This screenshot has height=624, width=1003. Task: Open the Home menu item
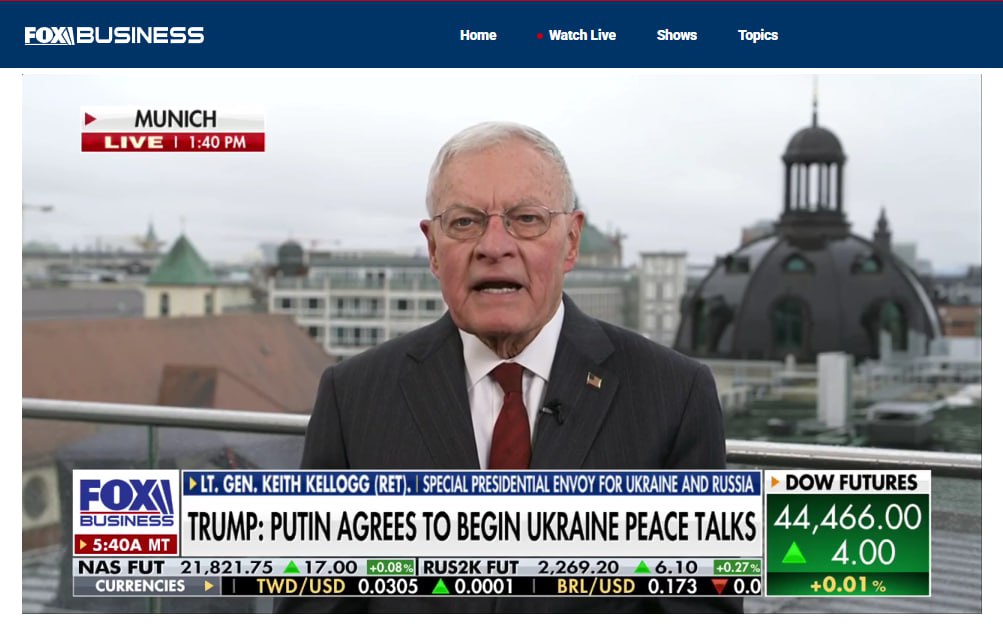[478, 35]
